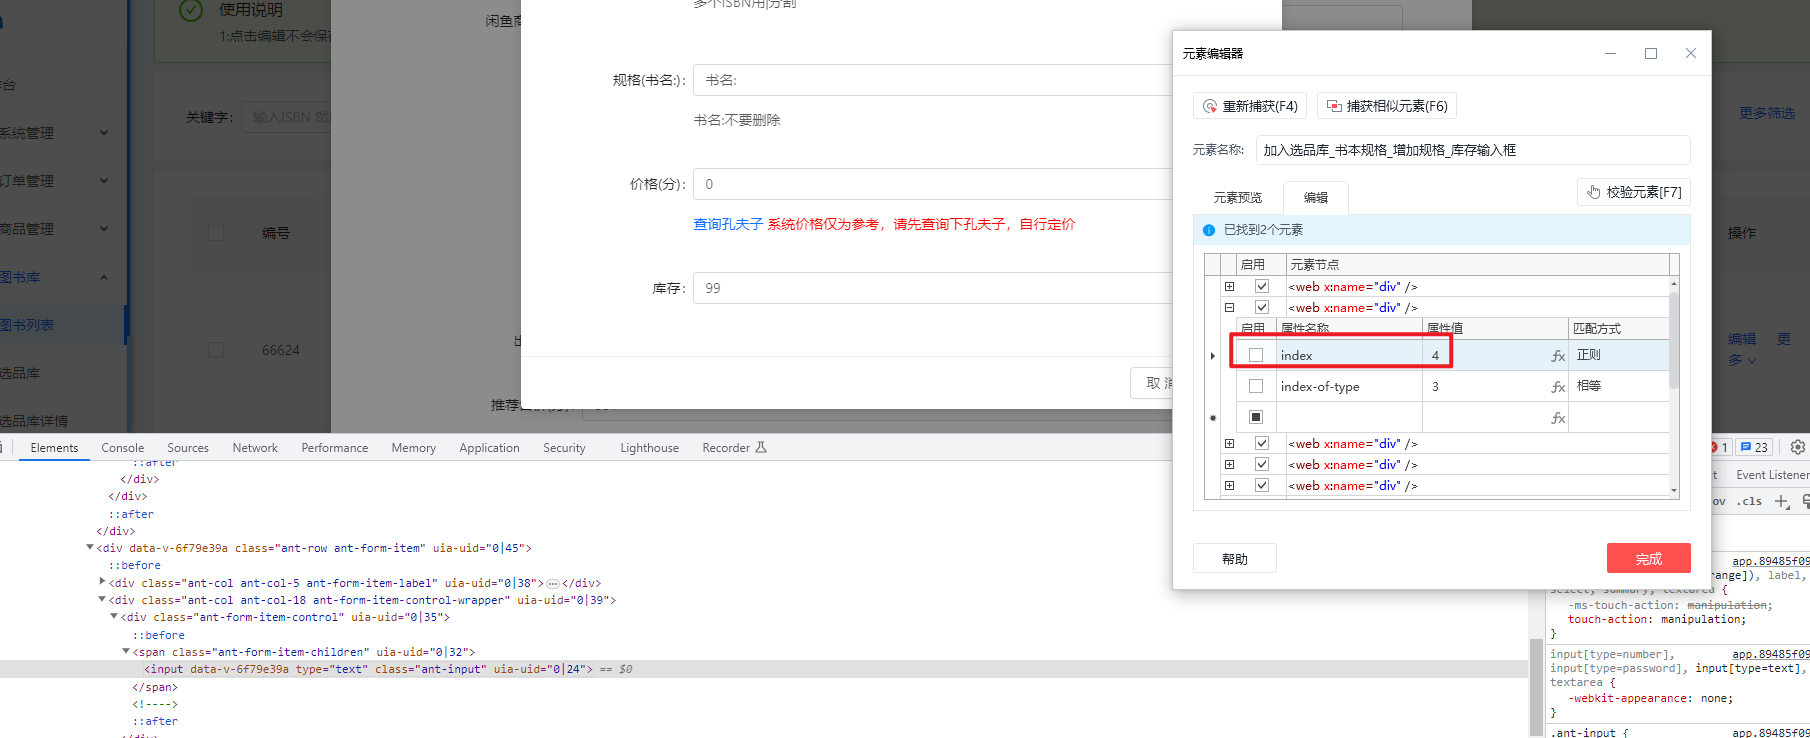This screenshot has width=1810, height=738.
Task: Switch to the 元素预览 tab
Action: [x=1237, y=198]
